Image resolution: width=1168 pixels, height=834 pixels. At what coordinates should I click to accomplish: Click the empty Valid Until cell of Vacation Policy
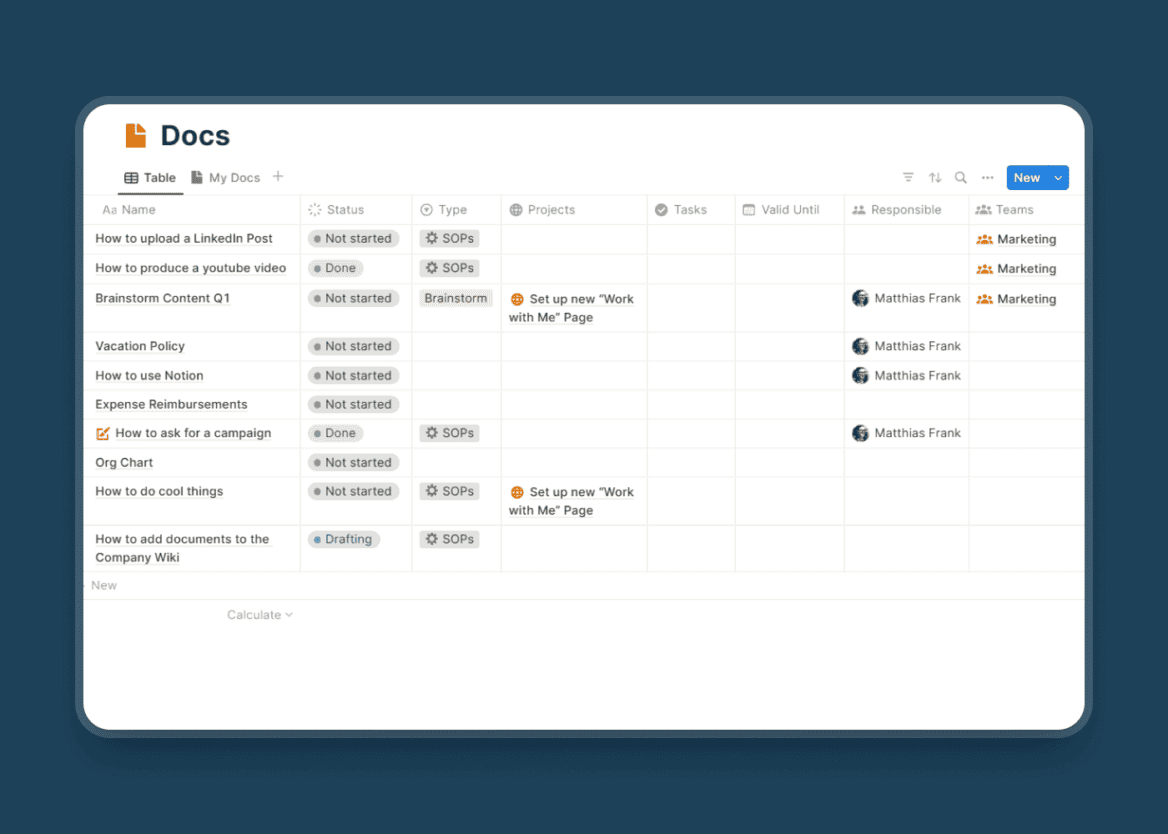[790, 346]
